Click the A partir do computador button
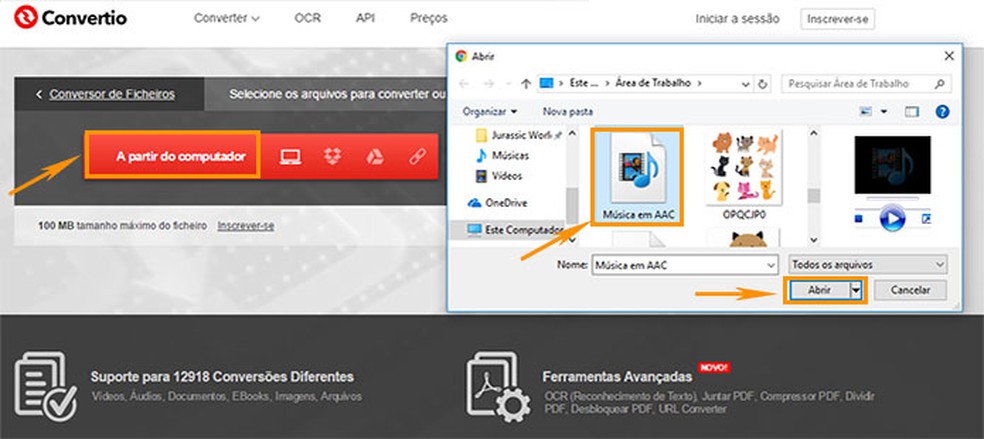Screen dimensions: 984x439 (x=173, y=156)
